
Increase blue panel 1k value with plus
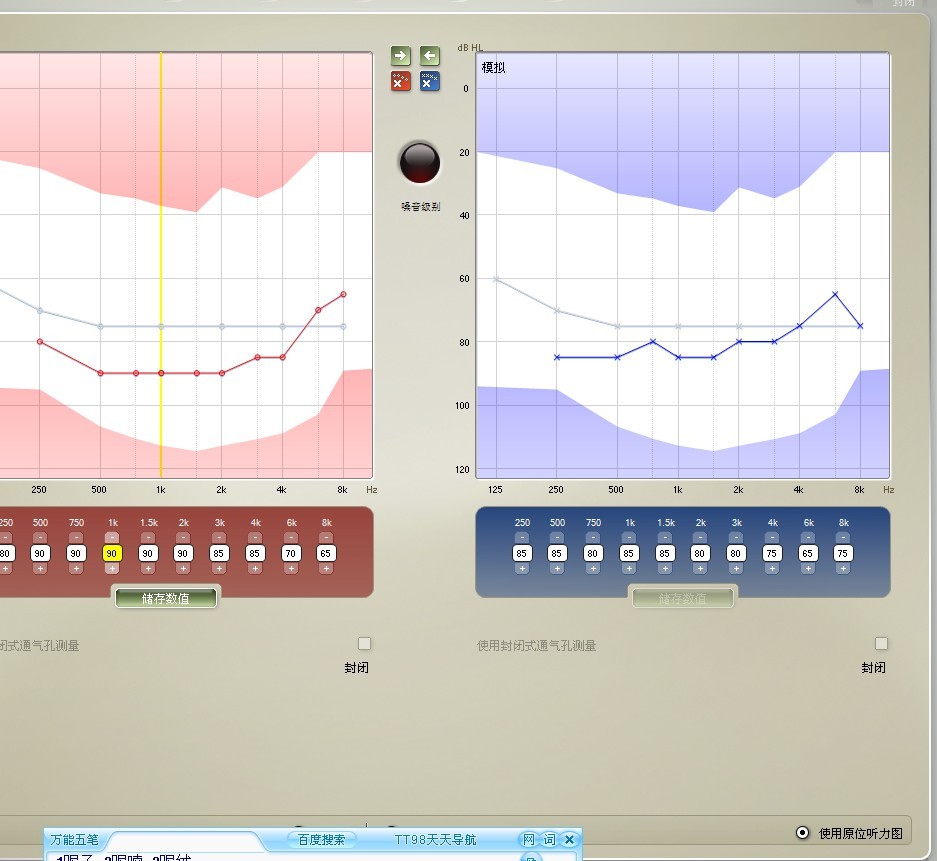(629, 569)
